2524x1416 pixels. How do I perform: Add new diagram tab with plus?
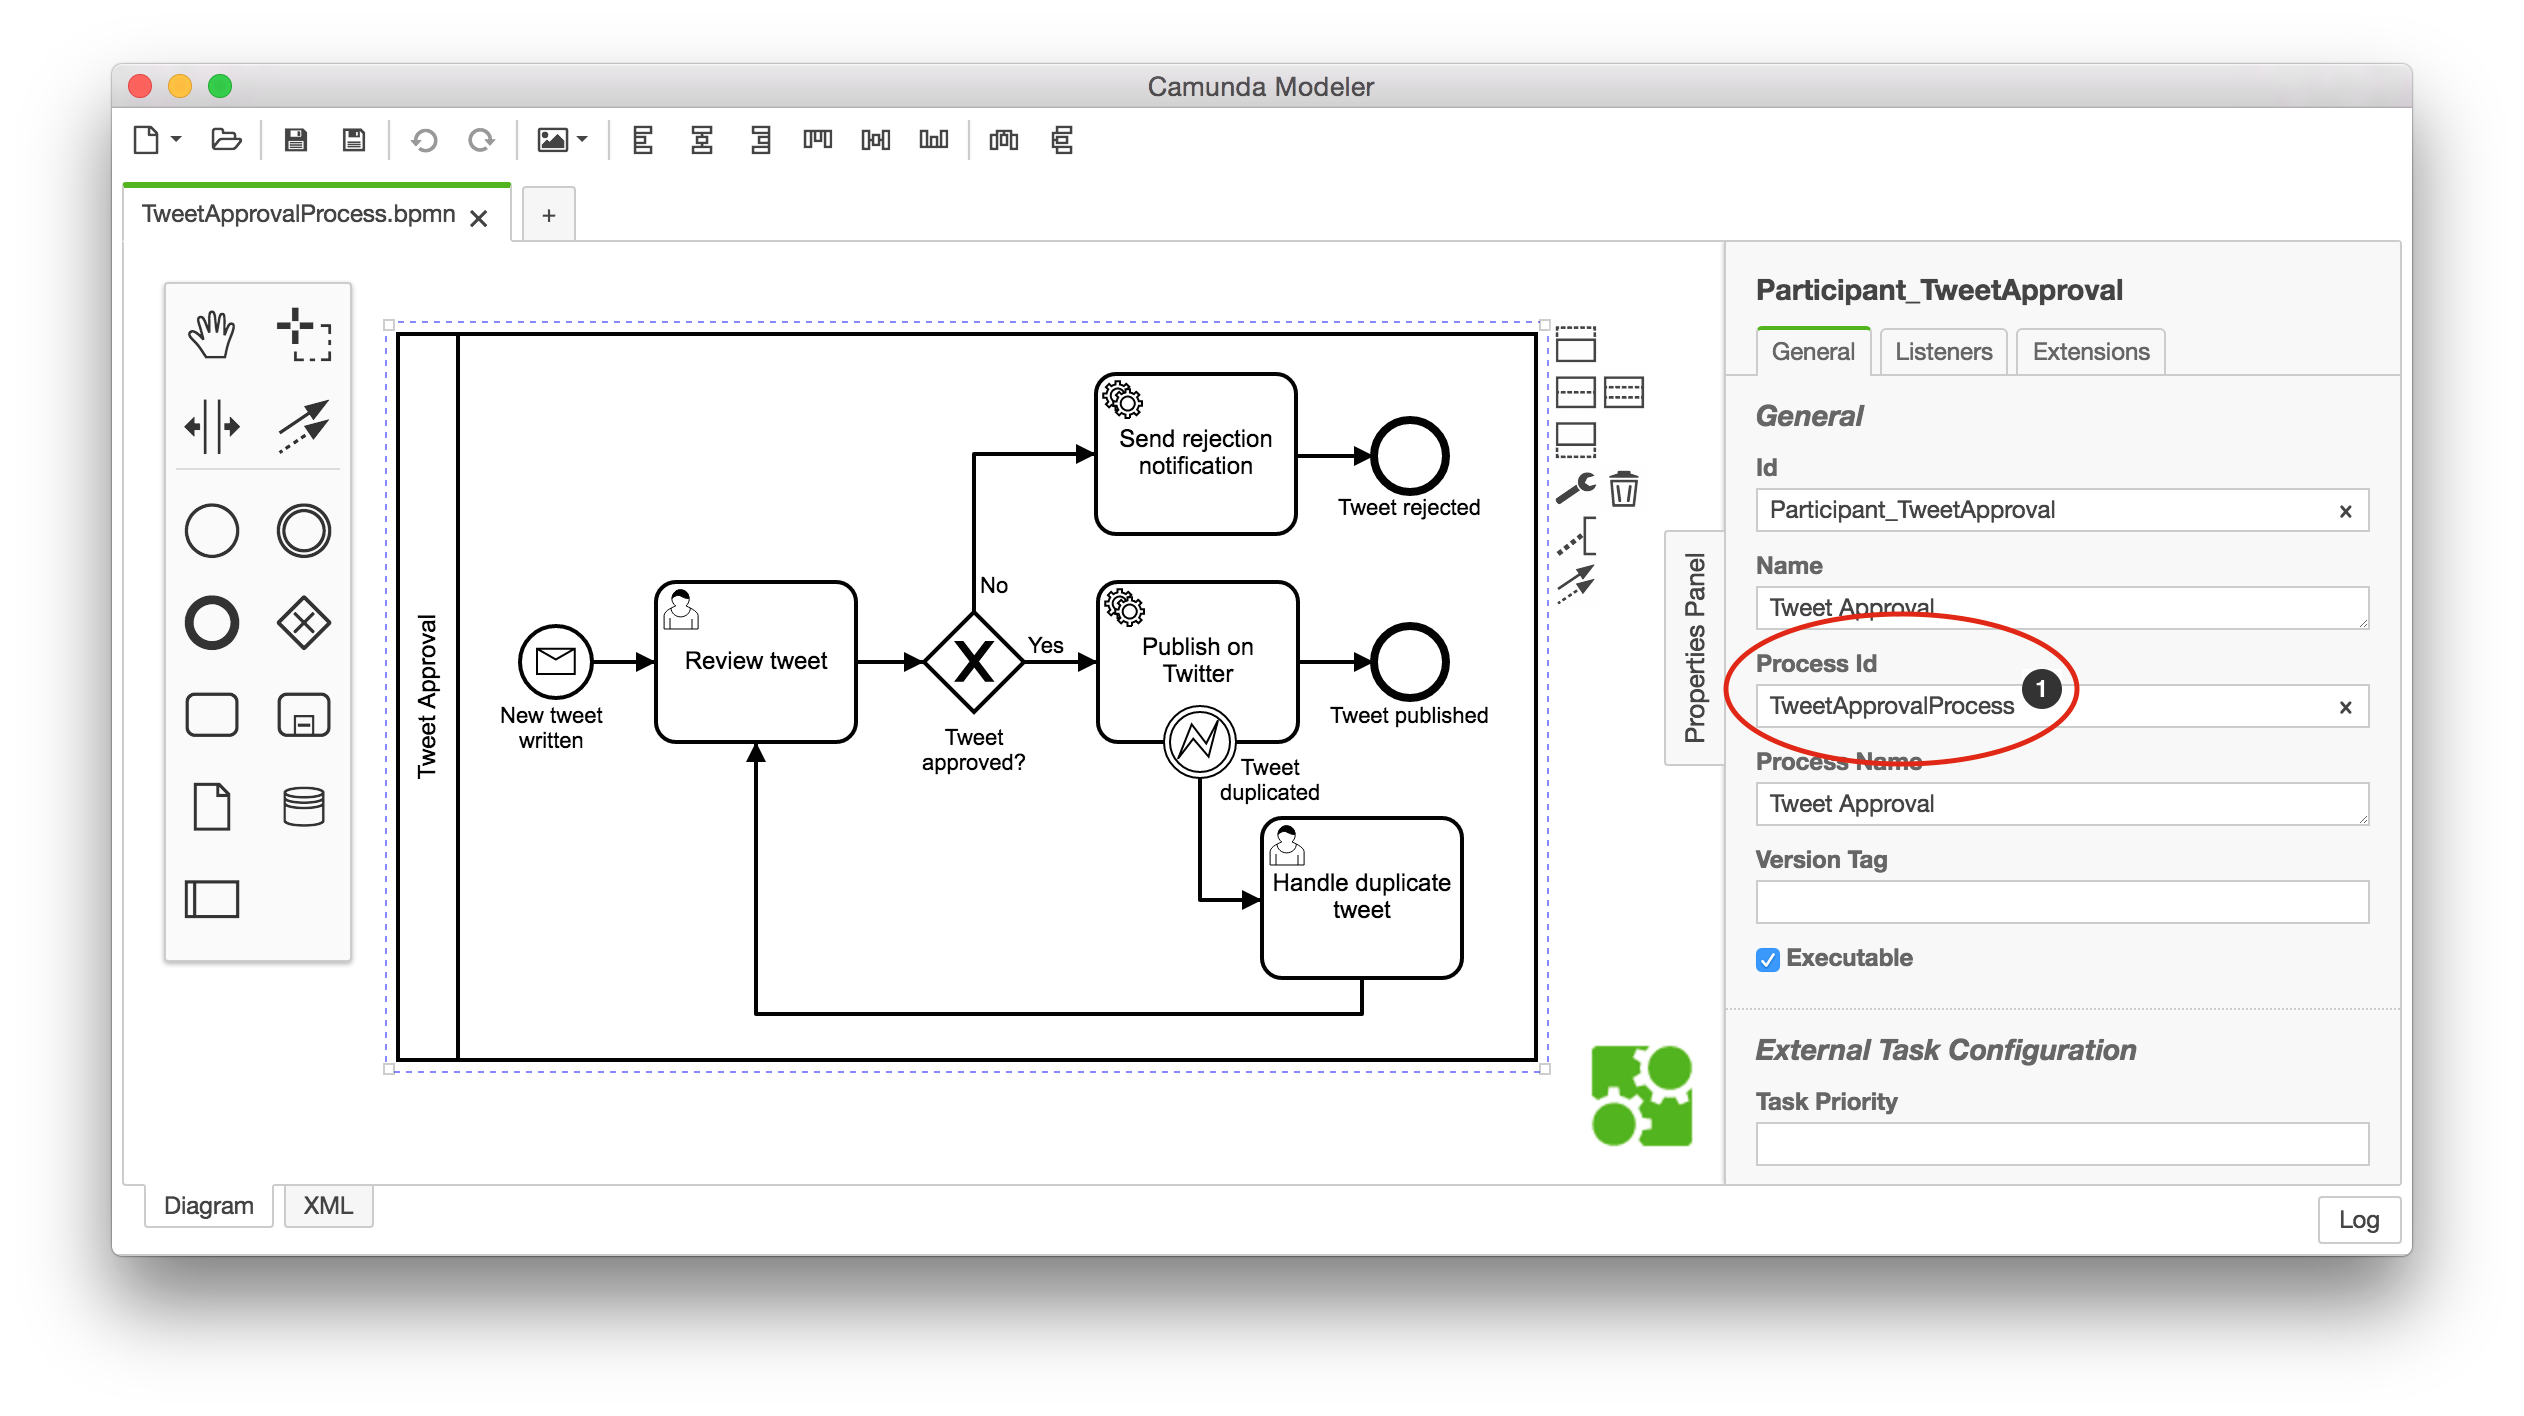click(x=548, y=215)
